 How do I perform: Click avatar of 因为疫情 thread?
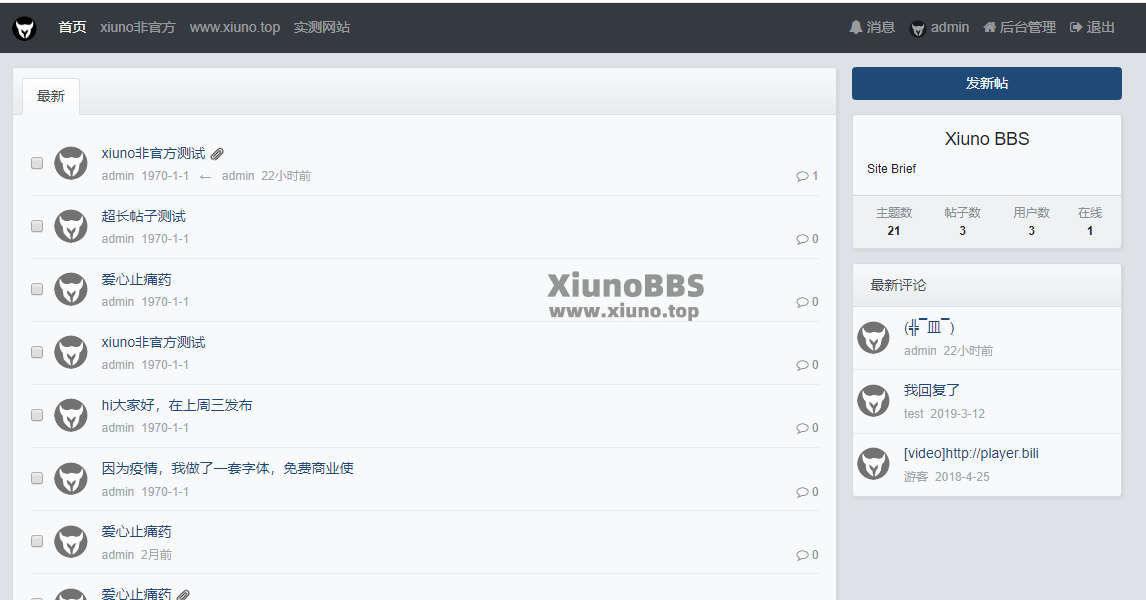71,479
